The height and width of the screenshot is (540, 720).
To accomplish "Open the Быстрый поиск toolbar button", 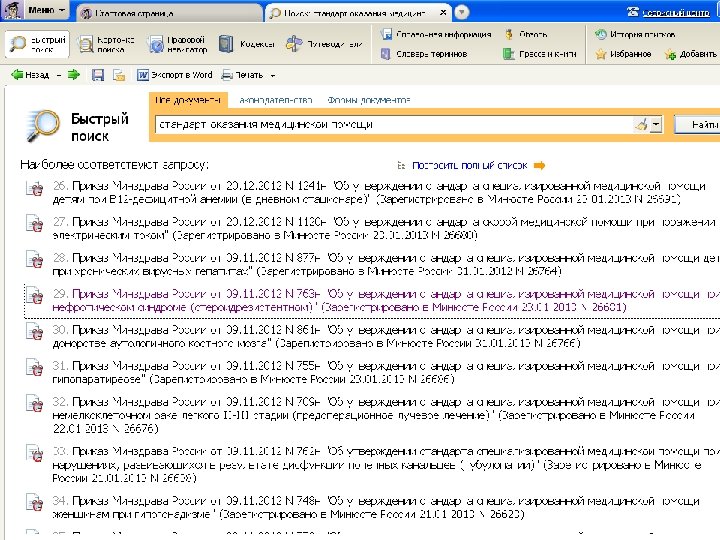I will point(38,44).
